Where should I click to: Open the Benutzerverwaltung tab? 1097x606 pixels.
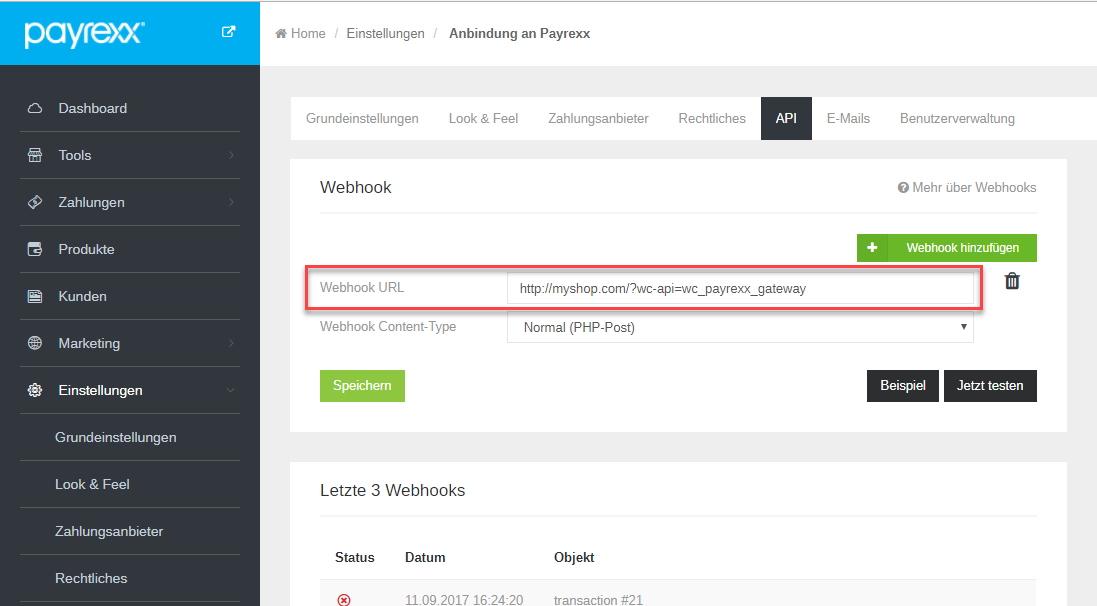(957, 118)
